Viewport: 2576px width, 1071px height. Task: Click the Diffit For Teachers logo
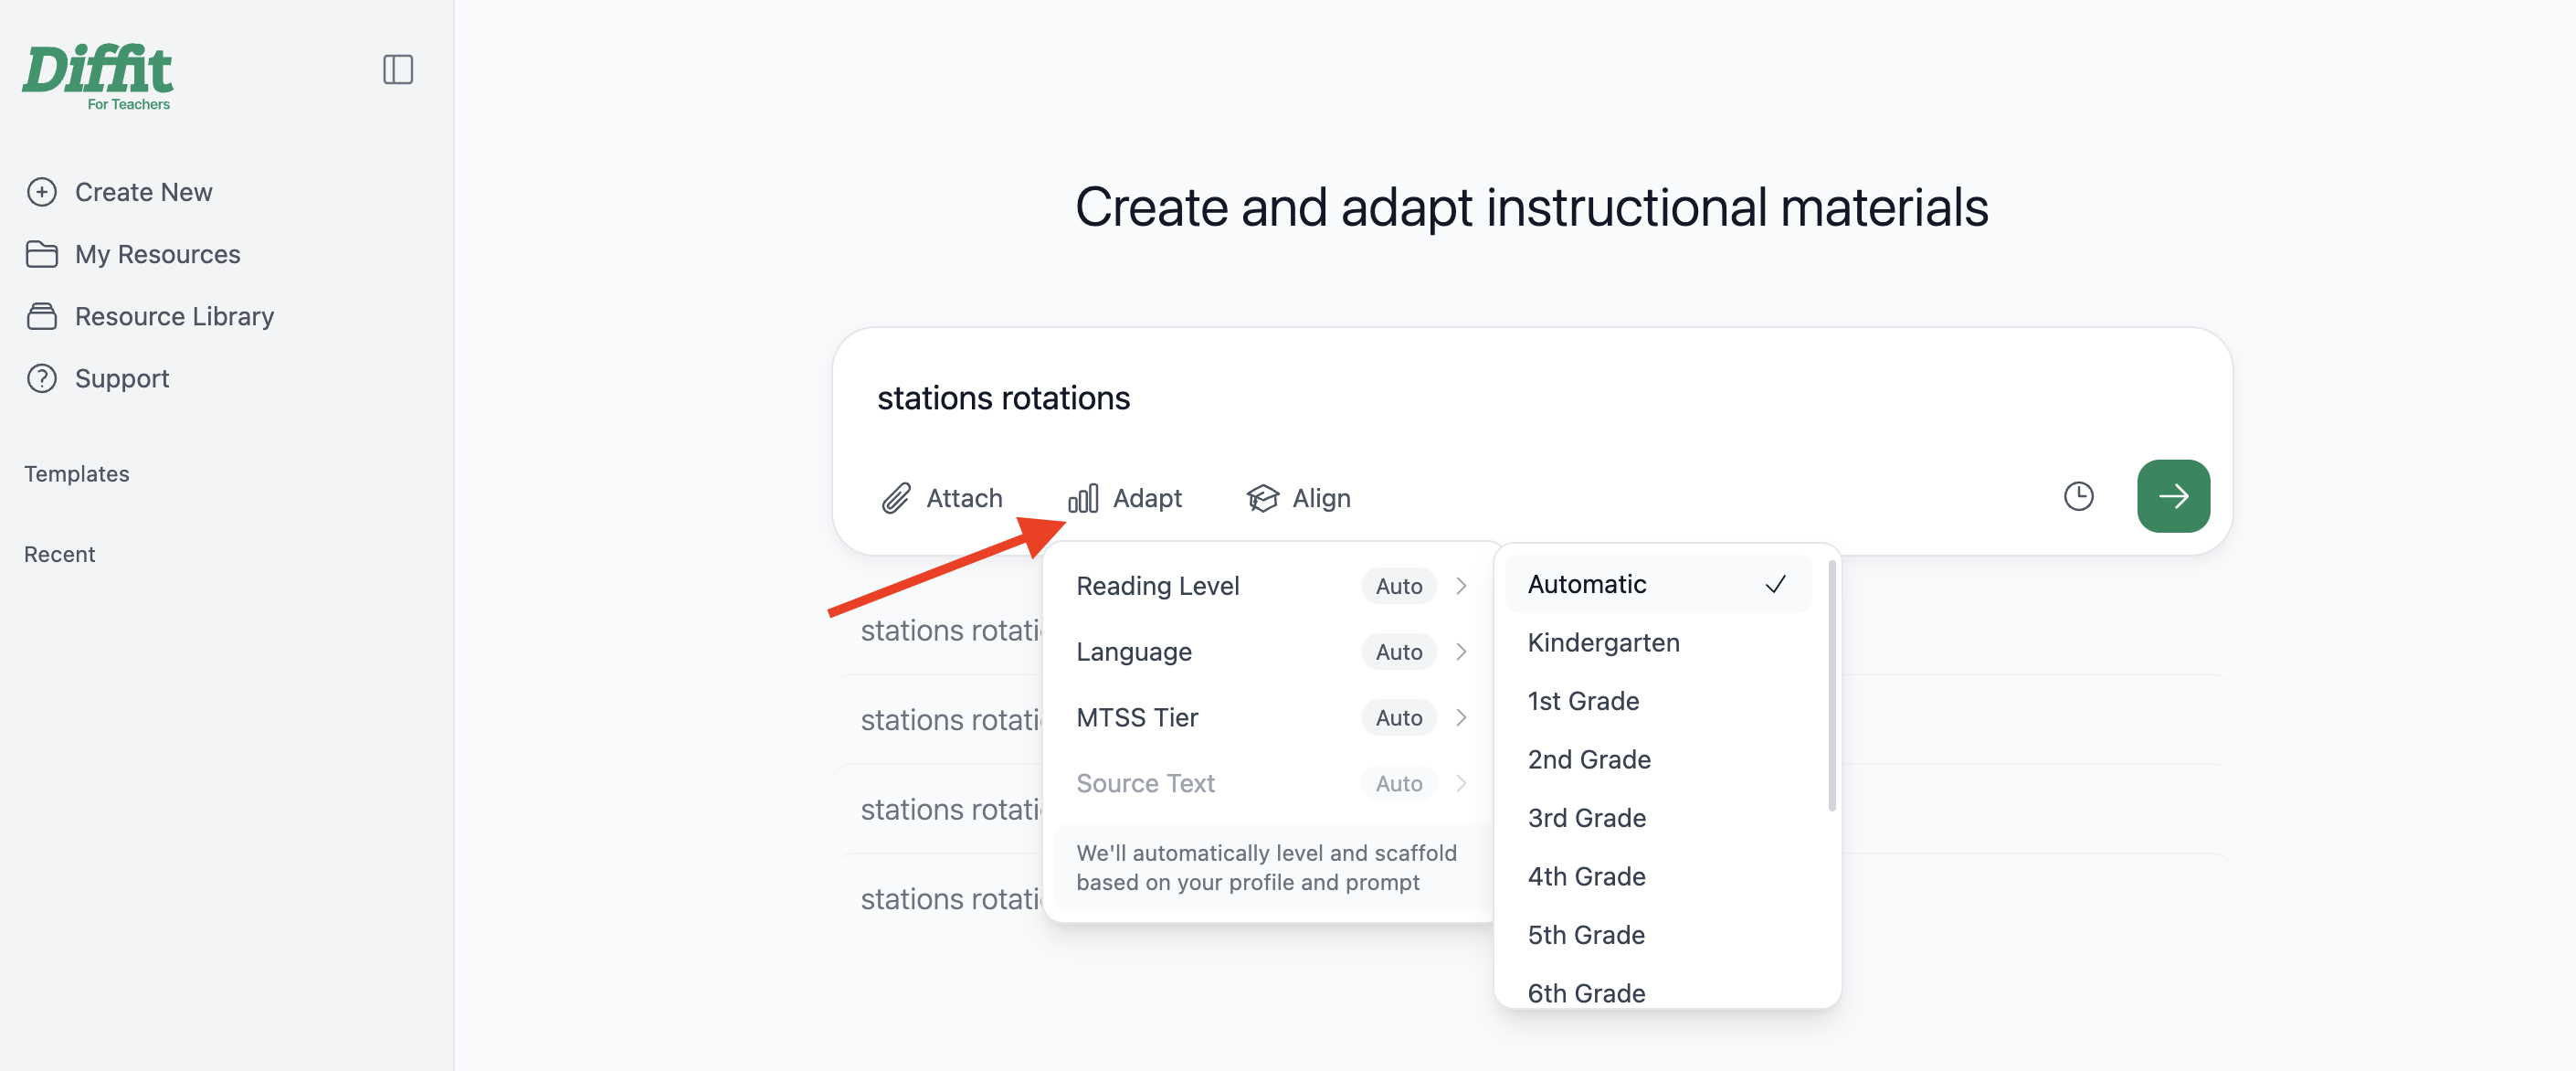pos(98,77)
